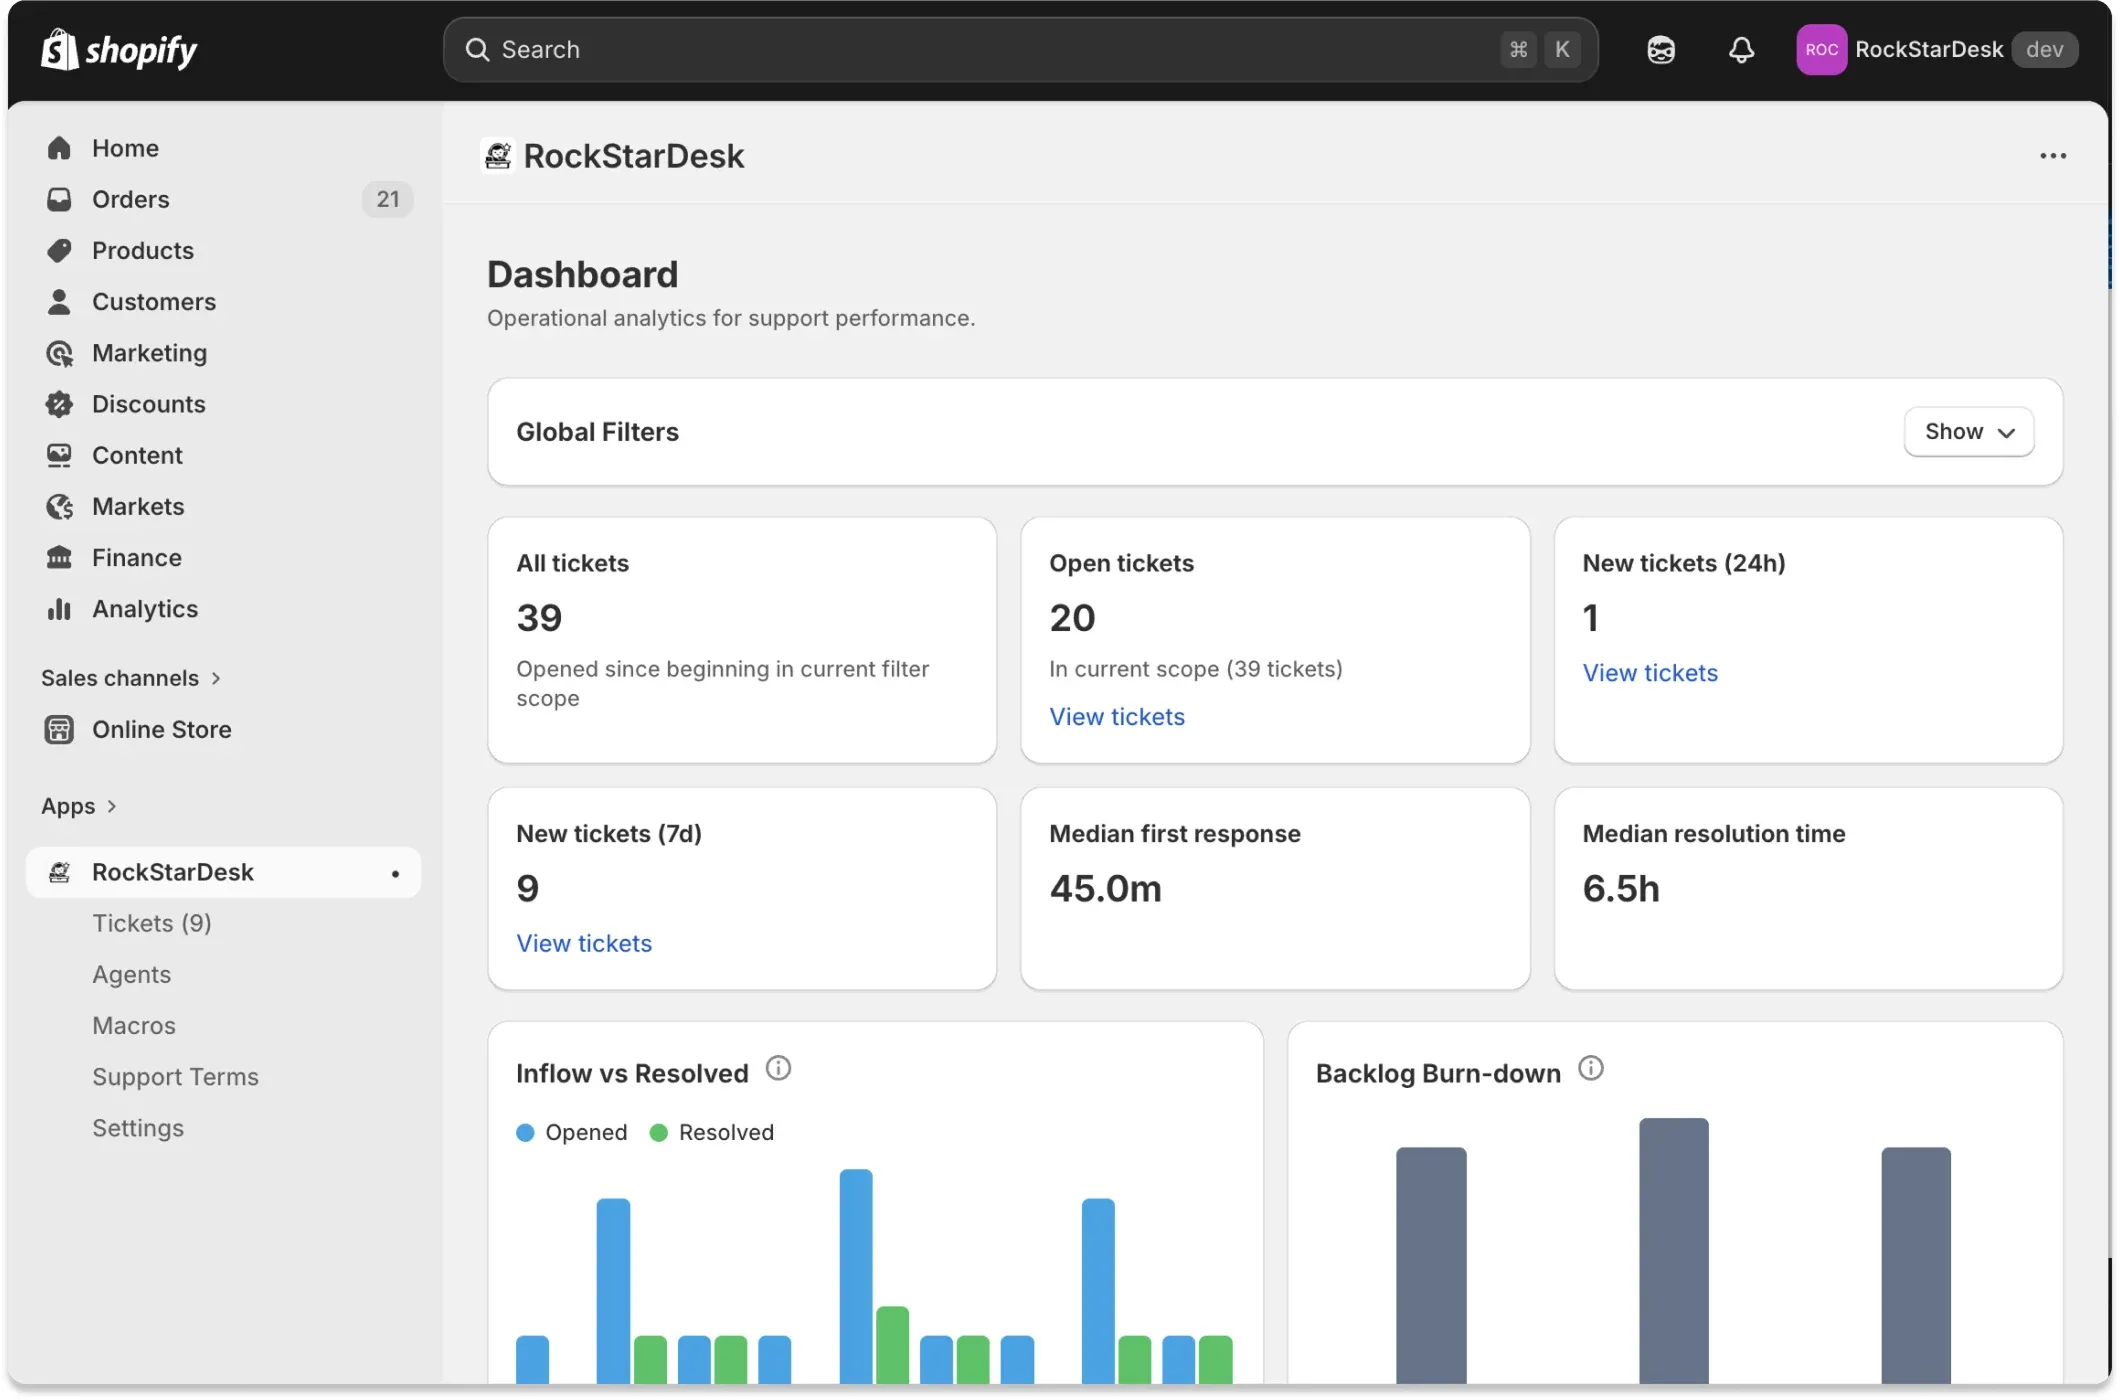Click the dev badge

point(2044,49)
